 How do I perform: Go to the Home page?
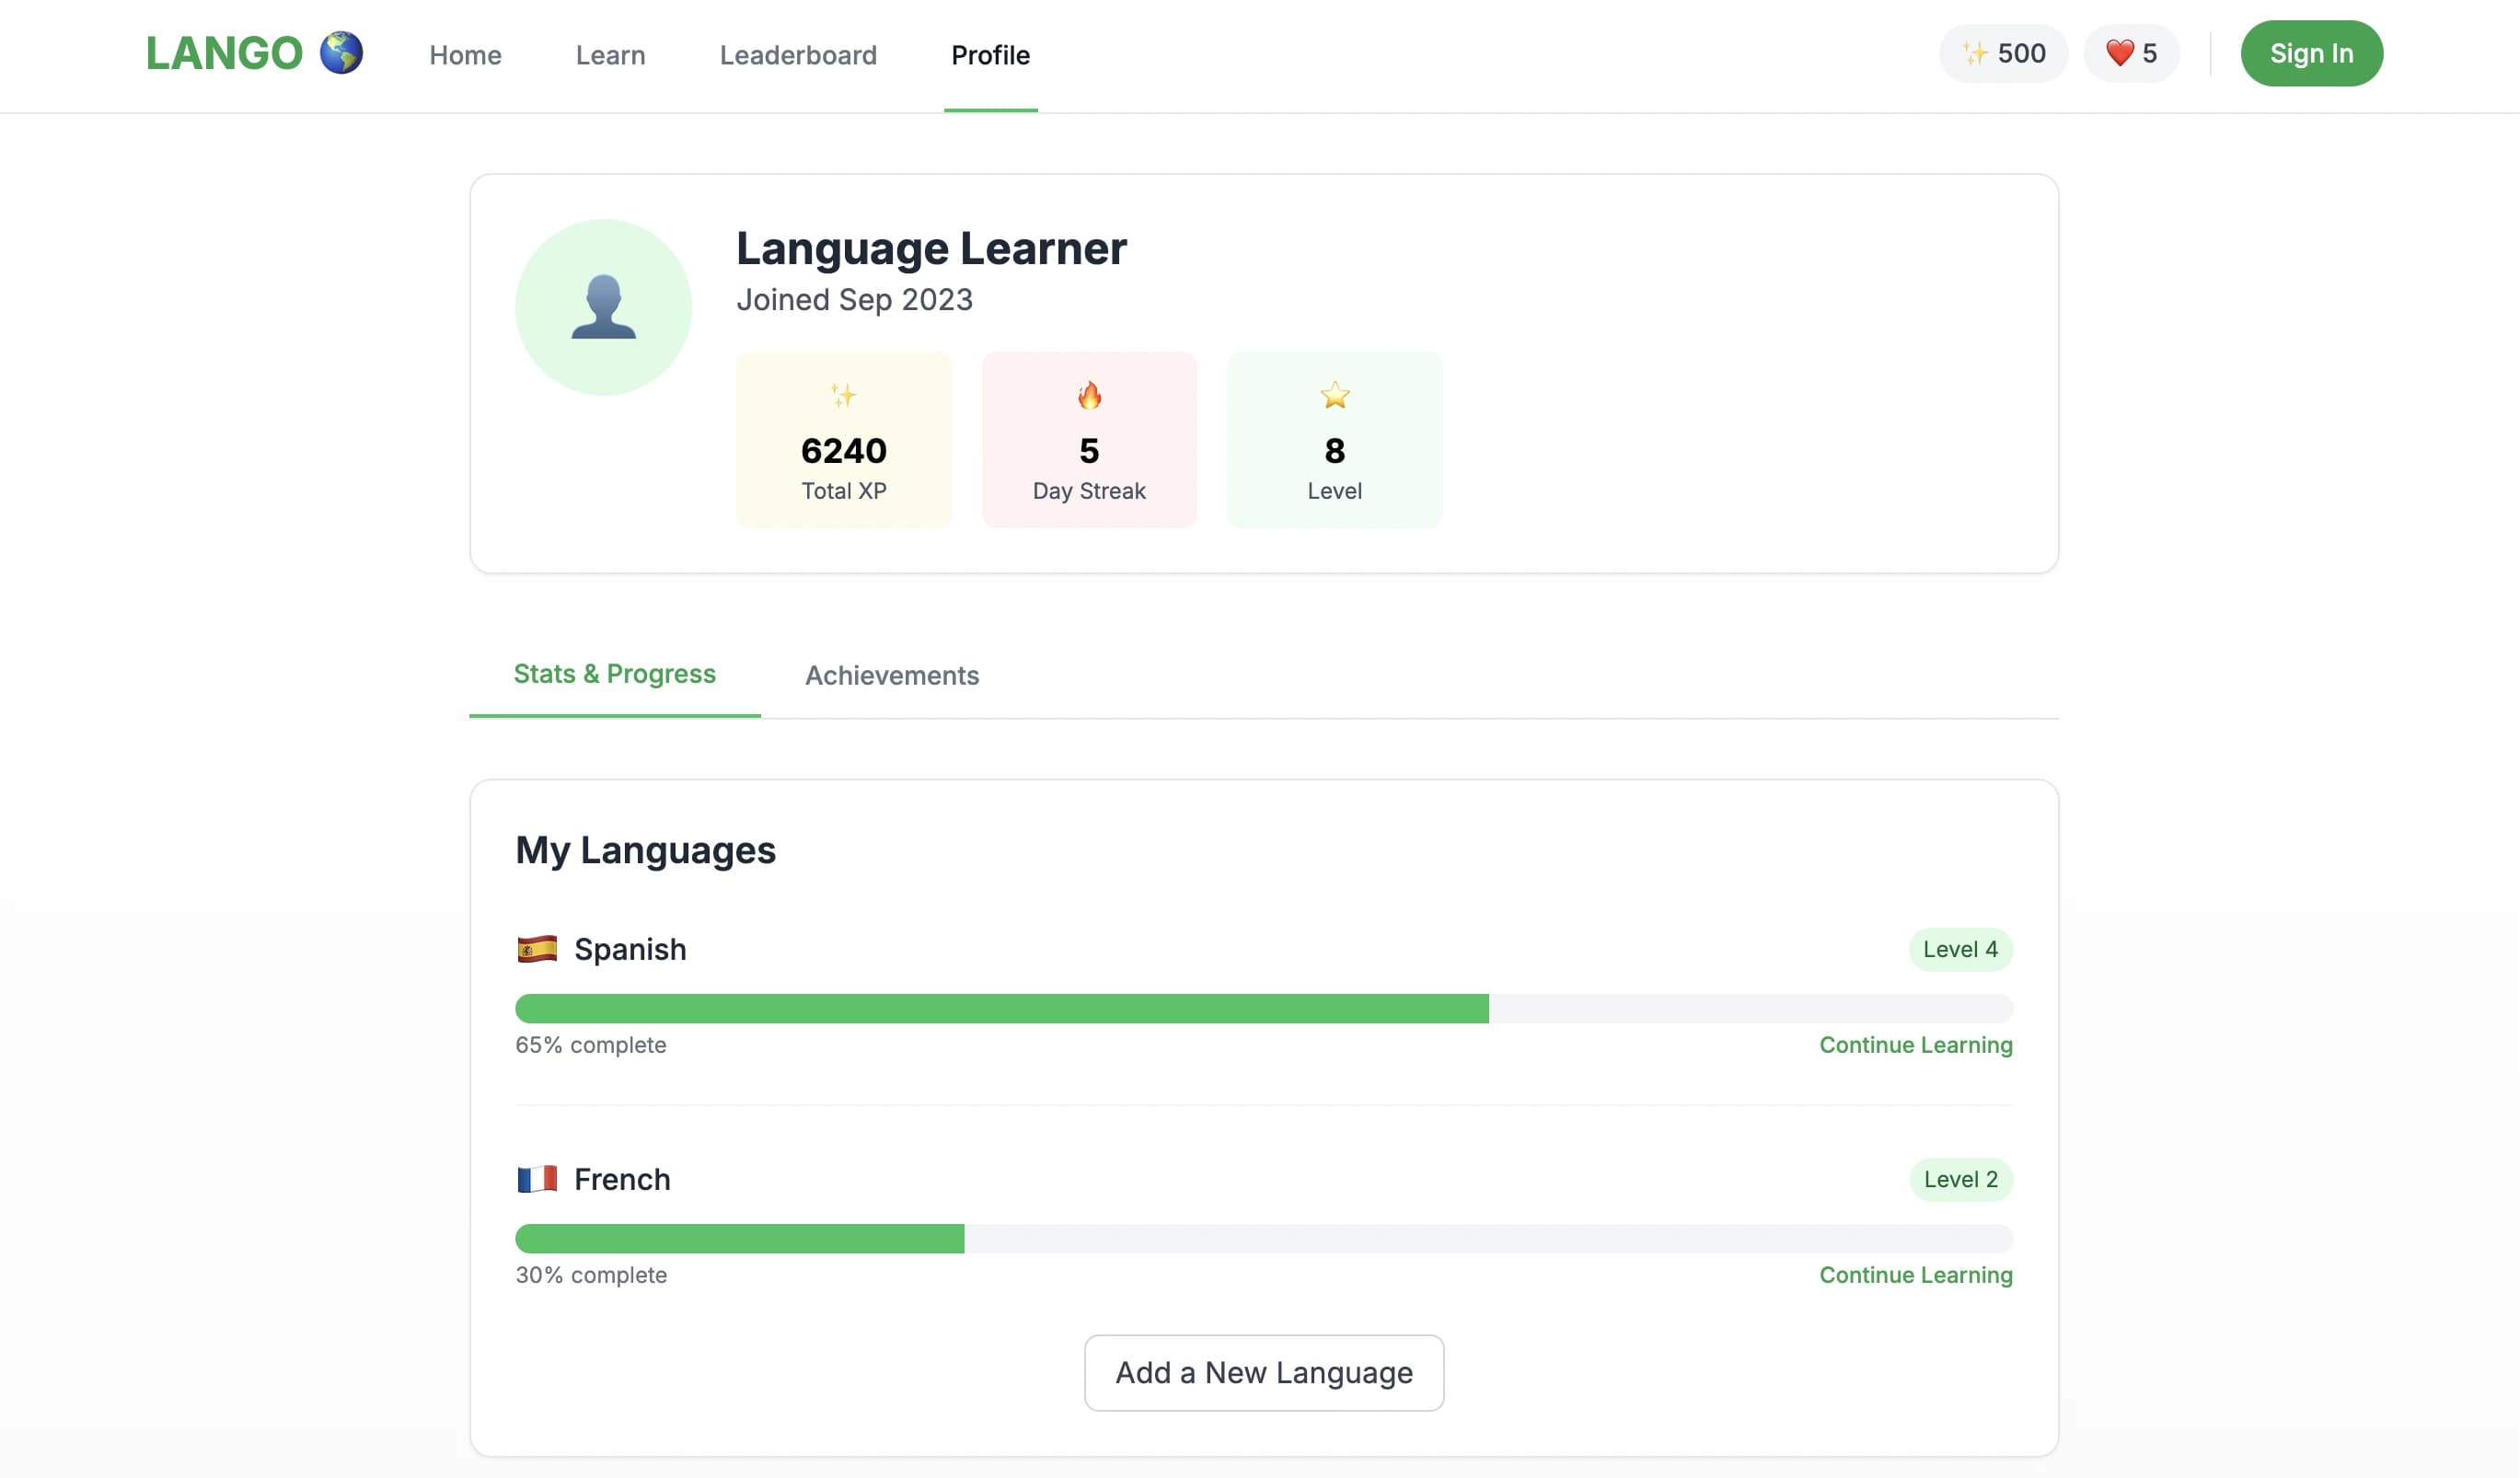click(x=464, y=55)
